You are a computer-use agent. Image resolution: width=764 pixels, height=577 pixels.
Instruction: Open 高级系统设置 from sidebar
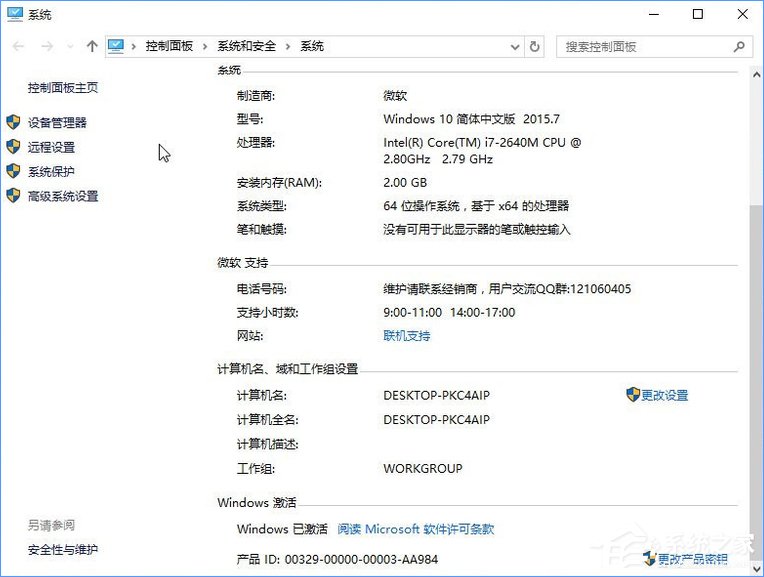pos(63,196)
